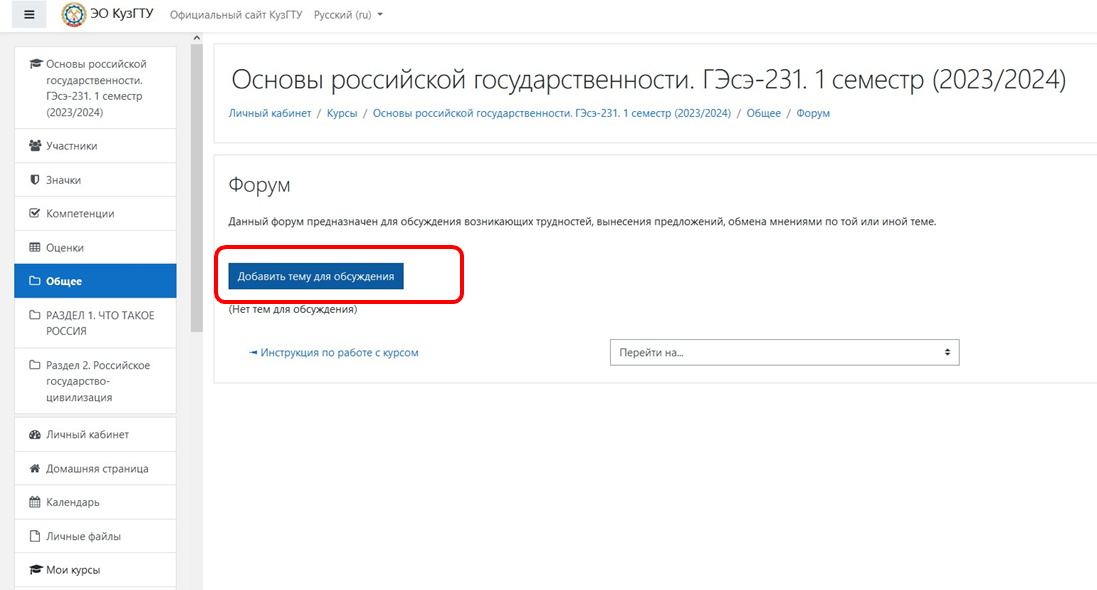Click the sidebar vertical scrollbar thumb

(197, 188)
